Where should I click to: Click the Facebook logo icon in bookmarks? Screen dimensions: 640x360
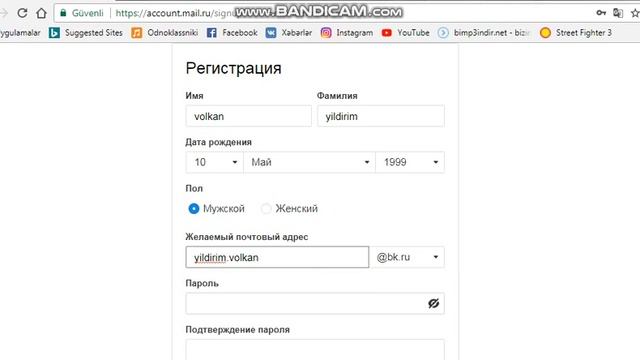211,33
